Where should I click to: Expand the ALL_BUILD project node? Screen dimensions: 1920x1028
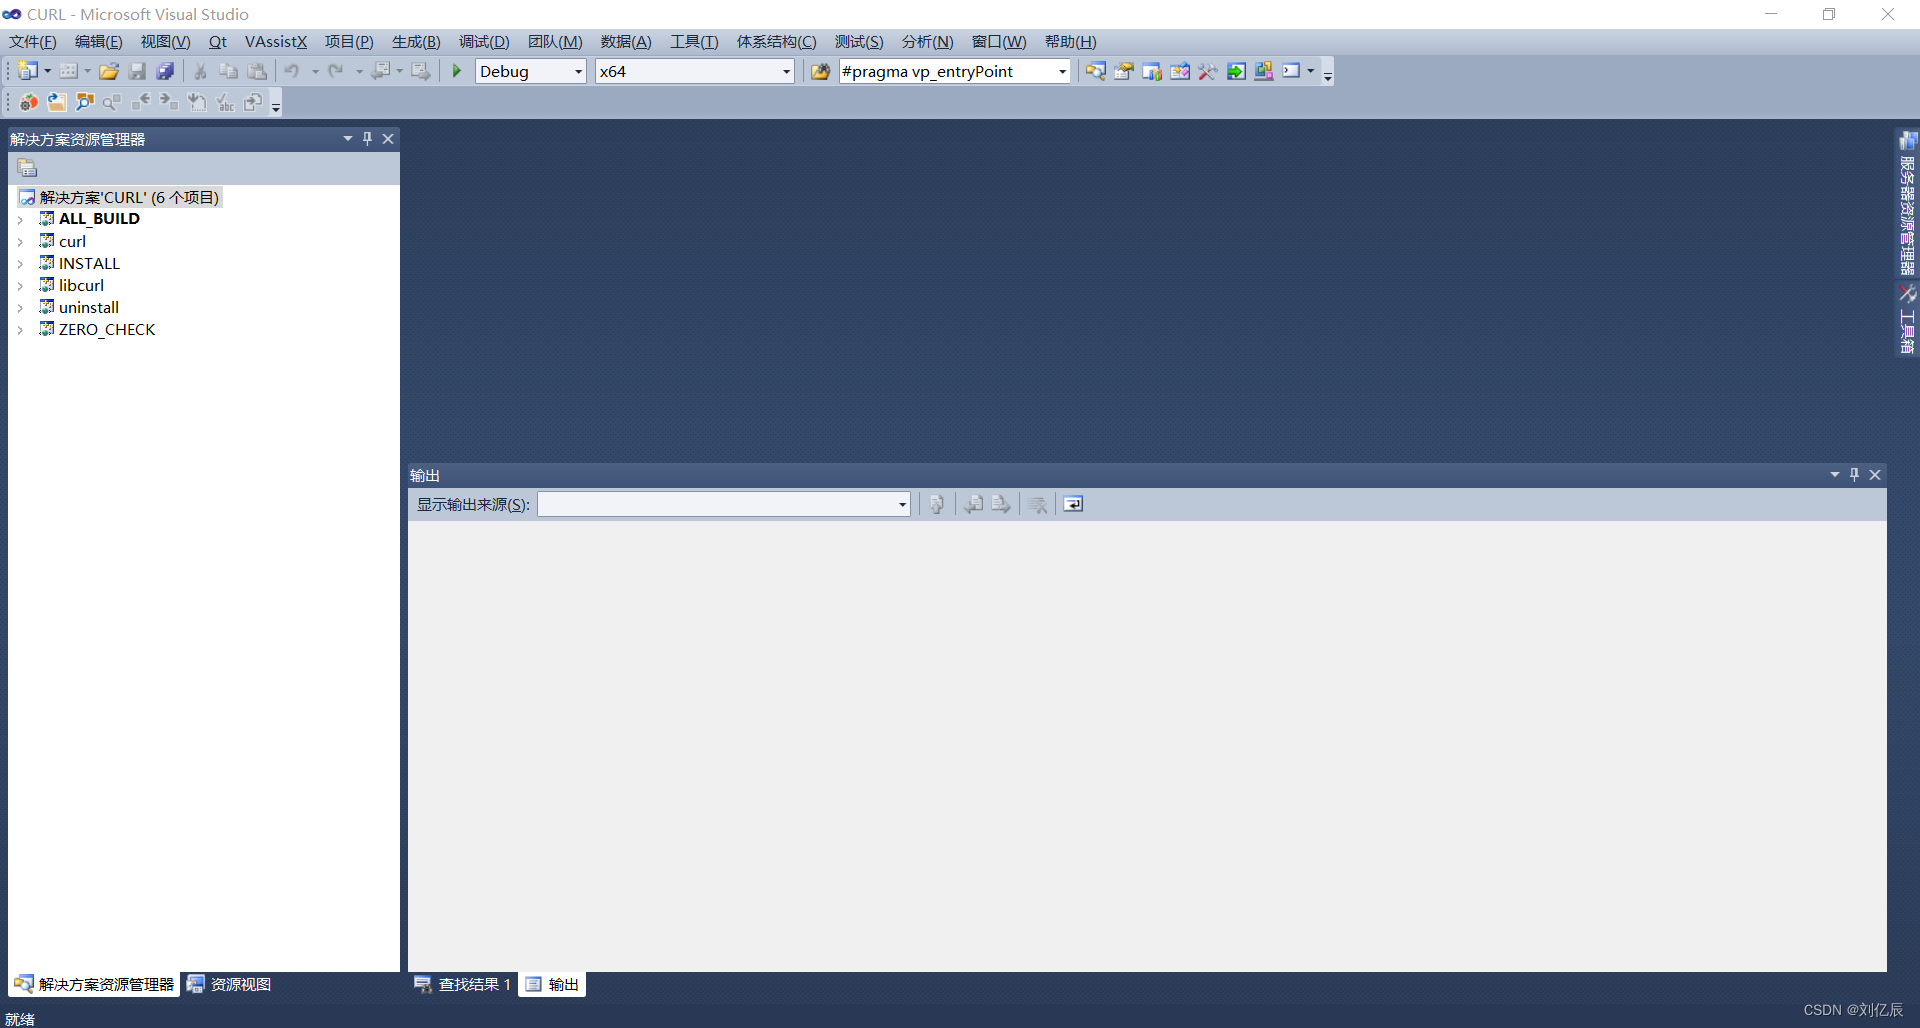20,219
